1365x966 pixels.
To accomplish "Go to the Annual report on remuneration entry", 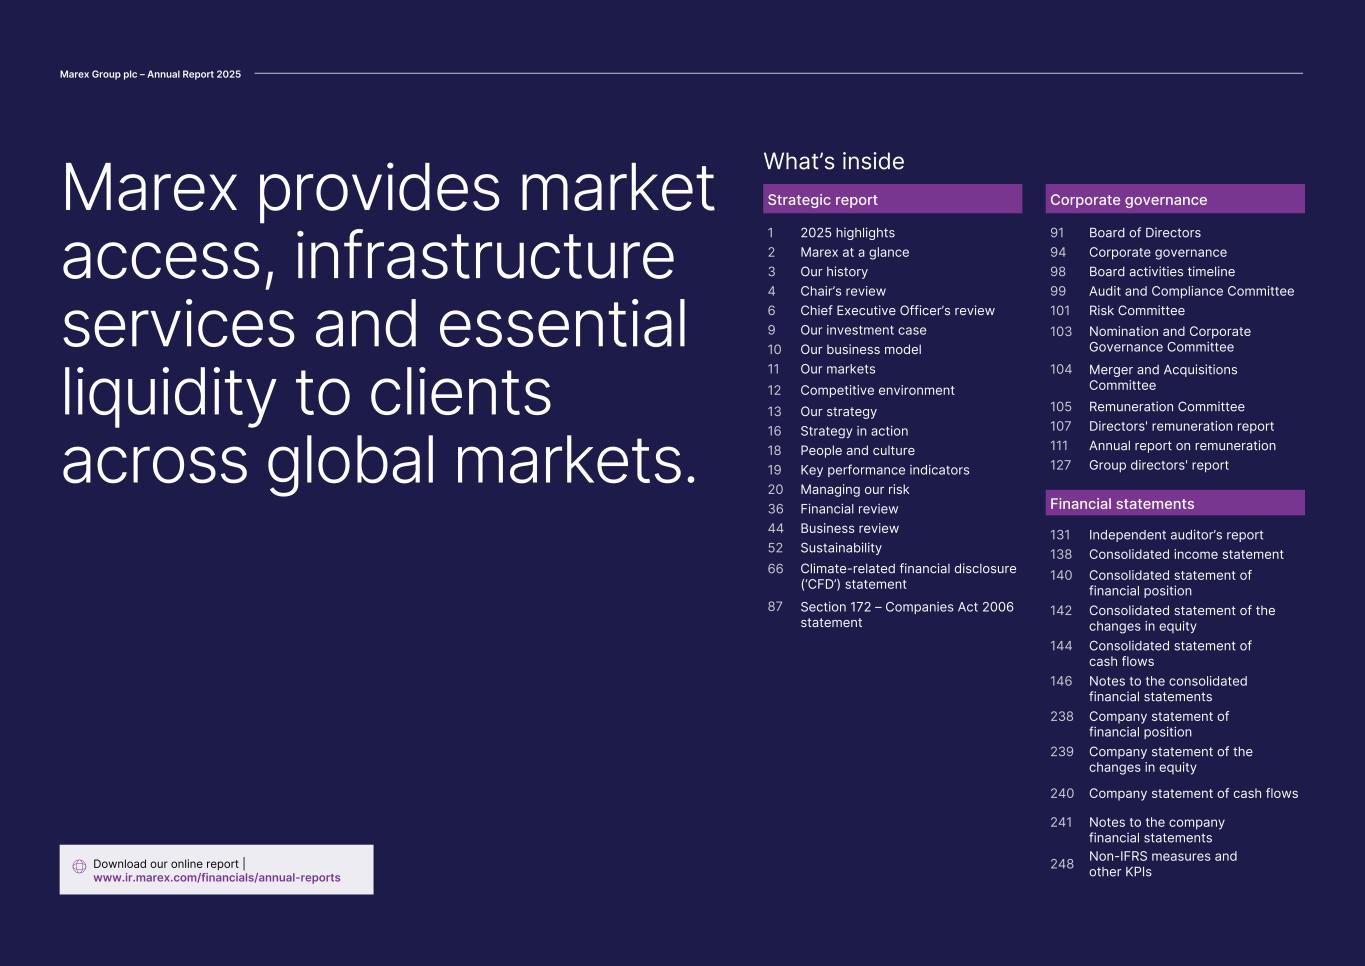I will click(x=1182, y=446).
